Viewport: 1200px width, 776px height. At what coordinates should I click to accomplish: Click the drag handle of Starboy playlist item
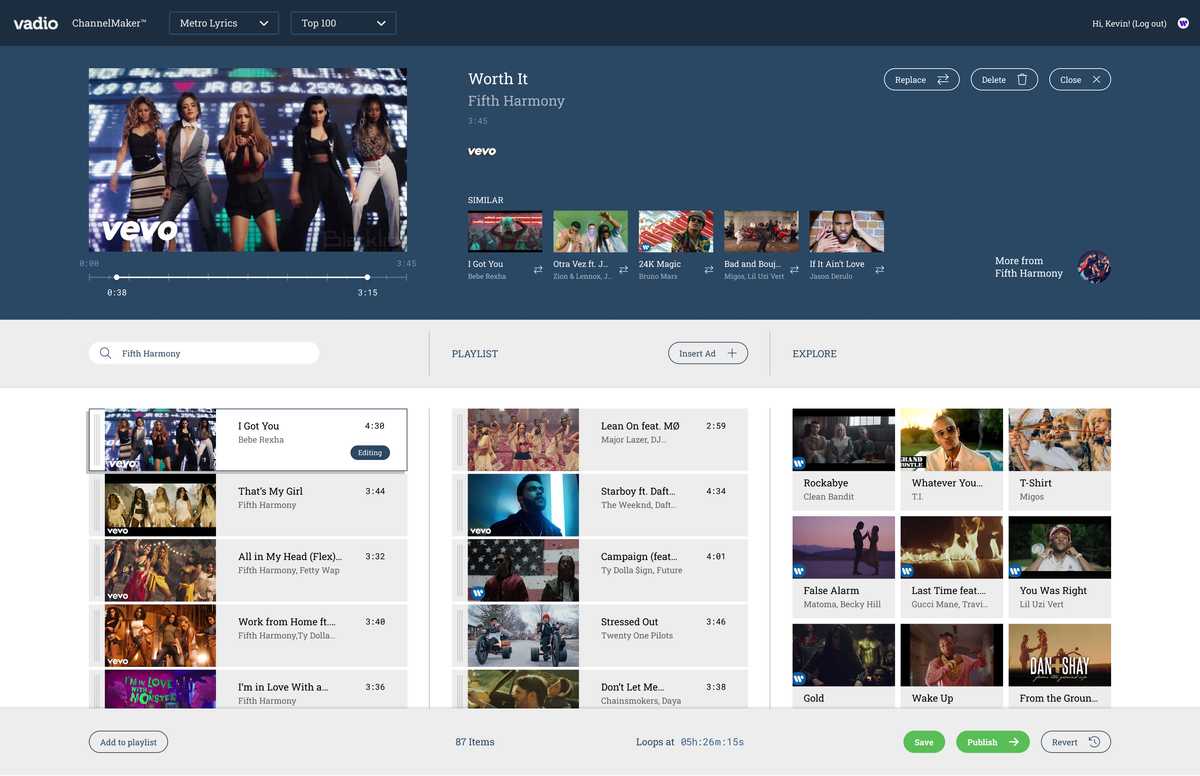click(460, 504)
